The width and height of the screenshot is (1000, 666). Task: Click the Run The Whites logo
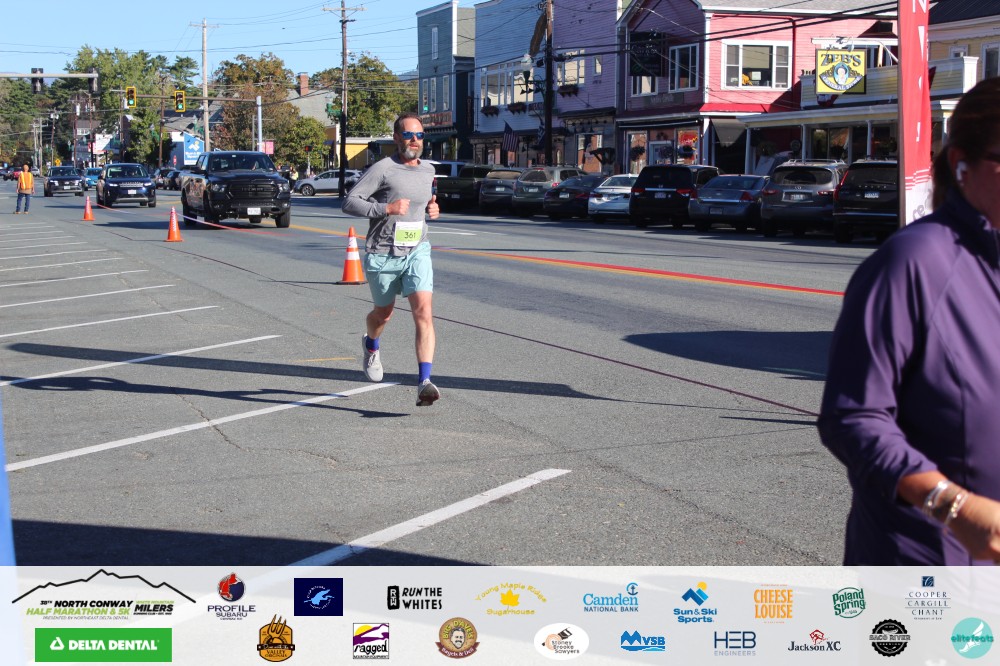[x=414, y=598]
